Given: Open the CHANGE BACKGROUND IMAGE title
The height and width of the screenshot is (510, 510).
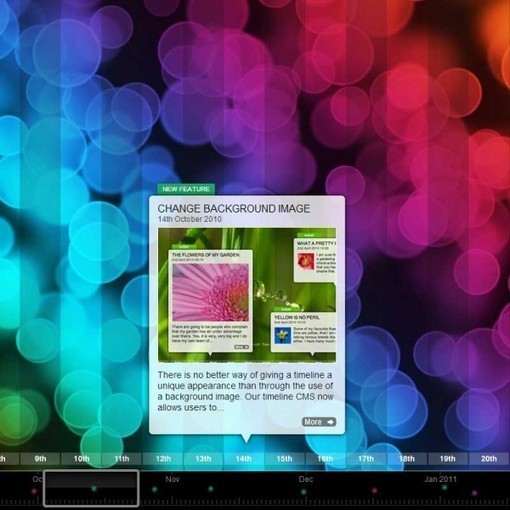Looking at the screenshot, I should pos(234,209).
